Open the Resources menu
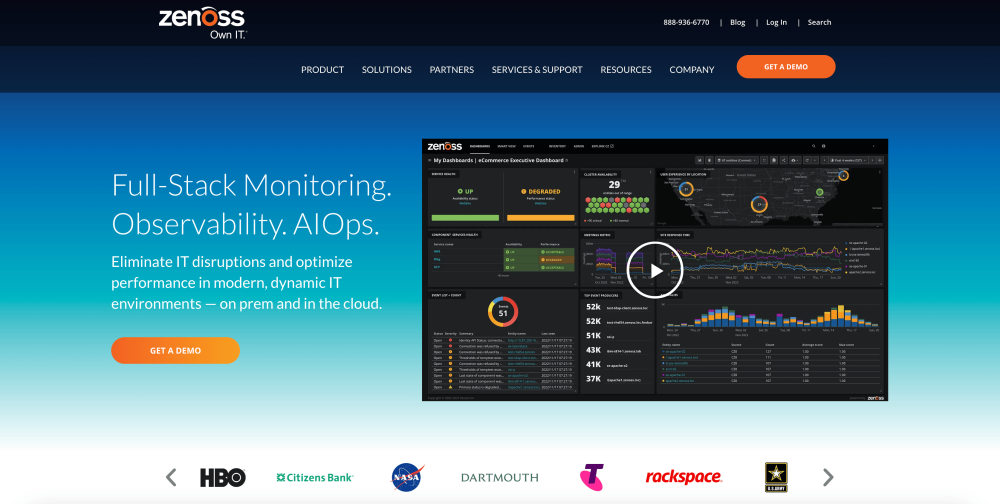This screenshot has width=1000, height=504. [625, 70]
